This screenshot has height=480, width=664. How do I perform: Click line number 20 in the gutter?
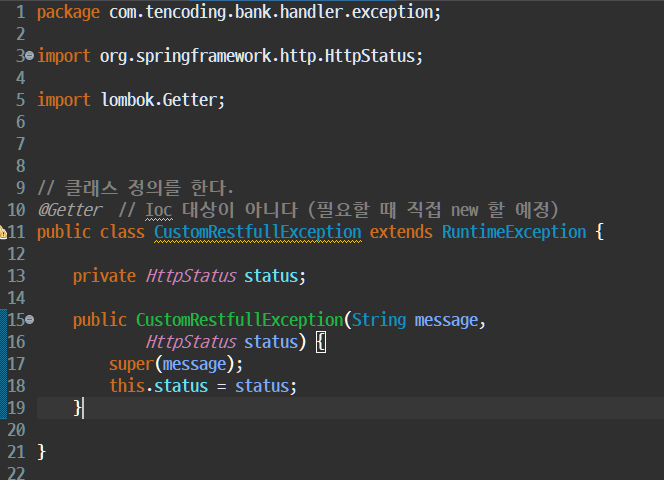(x=17, y=430)
